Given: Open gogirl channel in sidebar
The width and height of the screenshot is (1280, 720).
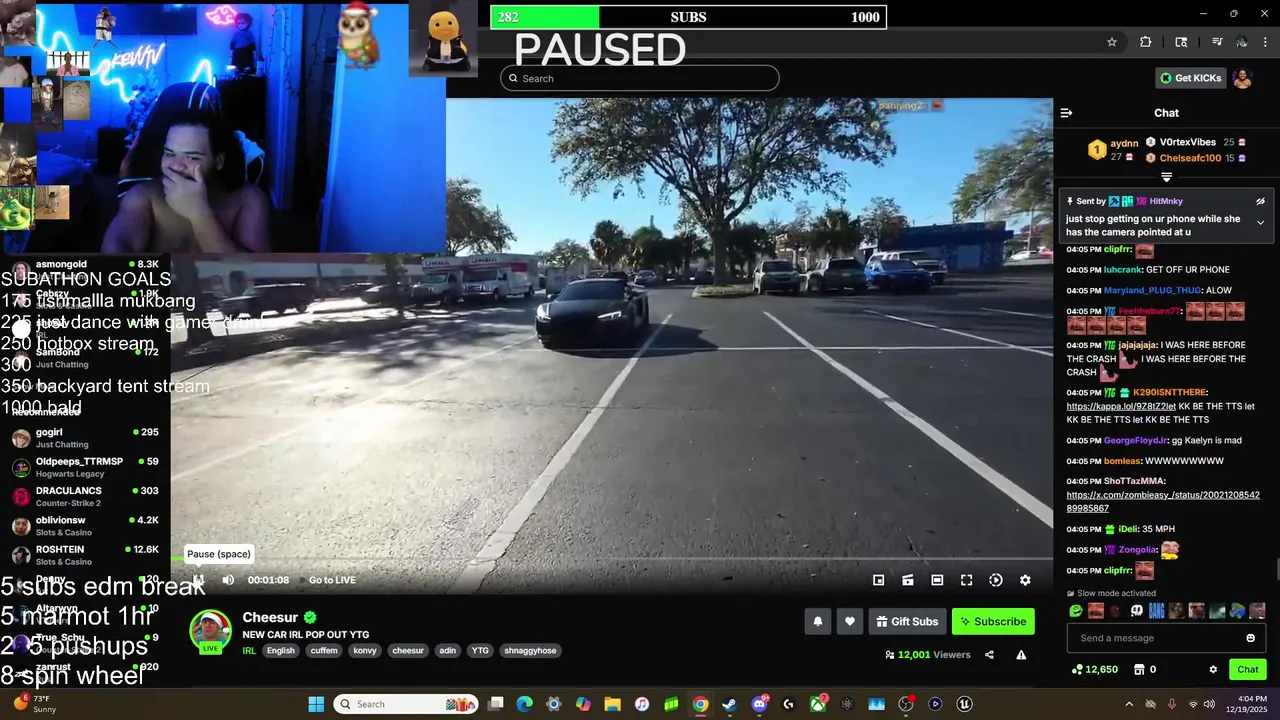Looking at the screenshot, I should pyautogui.click(x=88, y=438).
